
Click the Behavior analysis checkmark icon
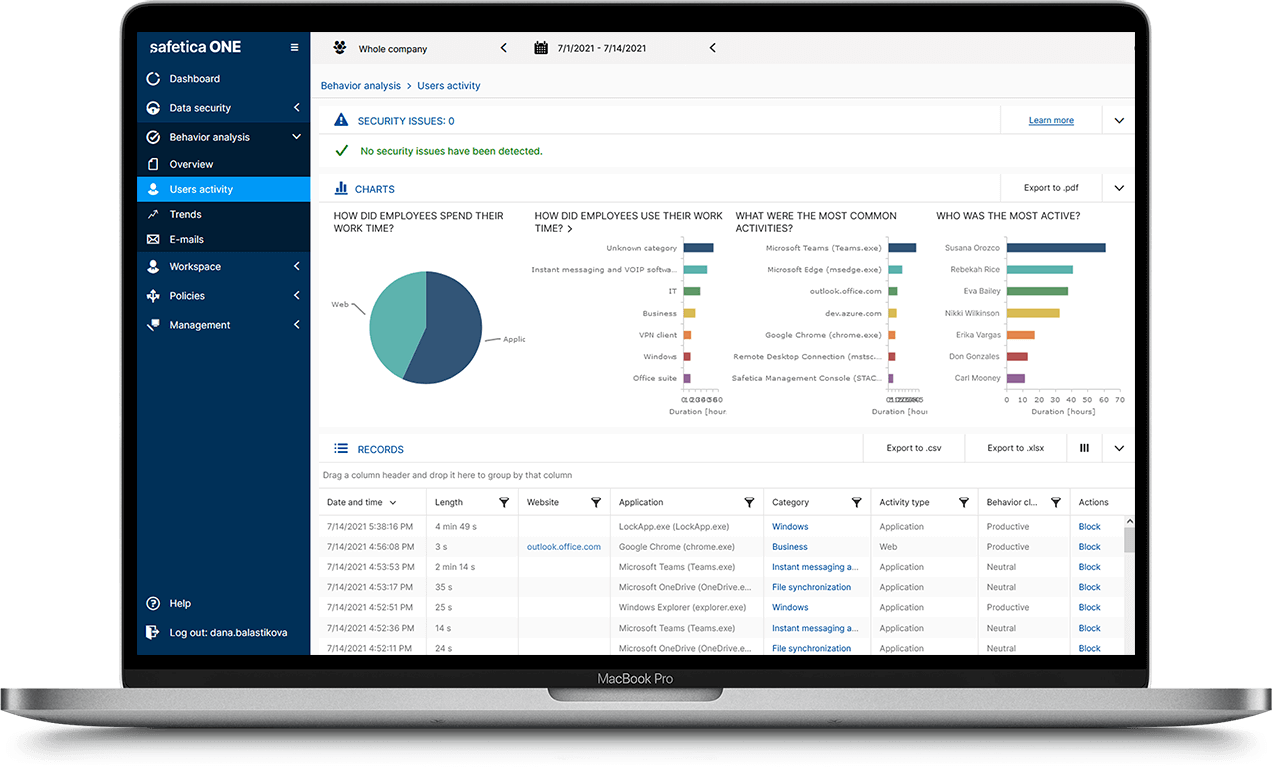click(153, 137)
